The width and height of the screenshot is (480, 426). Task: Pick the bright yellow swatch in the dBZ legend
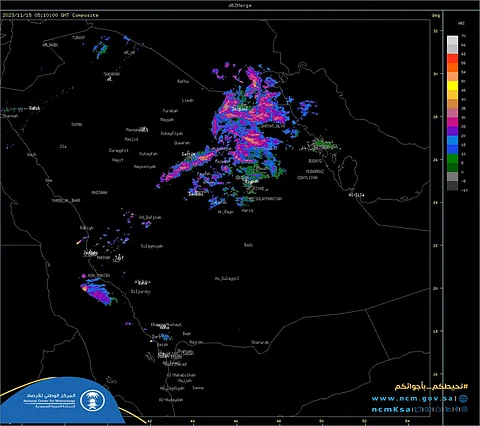coord(452,86)
